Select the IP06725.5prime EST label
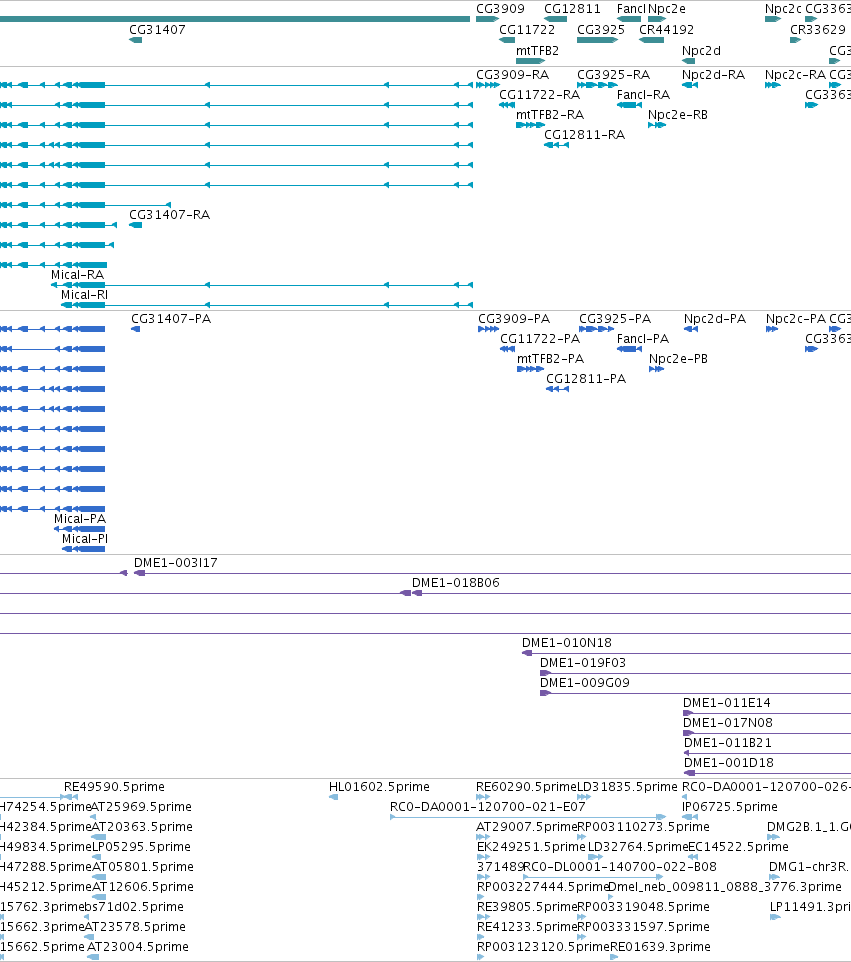Image resolution: width=851 pixels, height=962 pixels. tap(730, 807)
